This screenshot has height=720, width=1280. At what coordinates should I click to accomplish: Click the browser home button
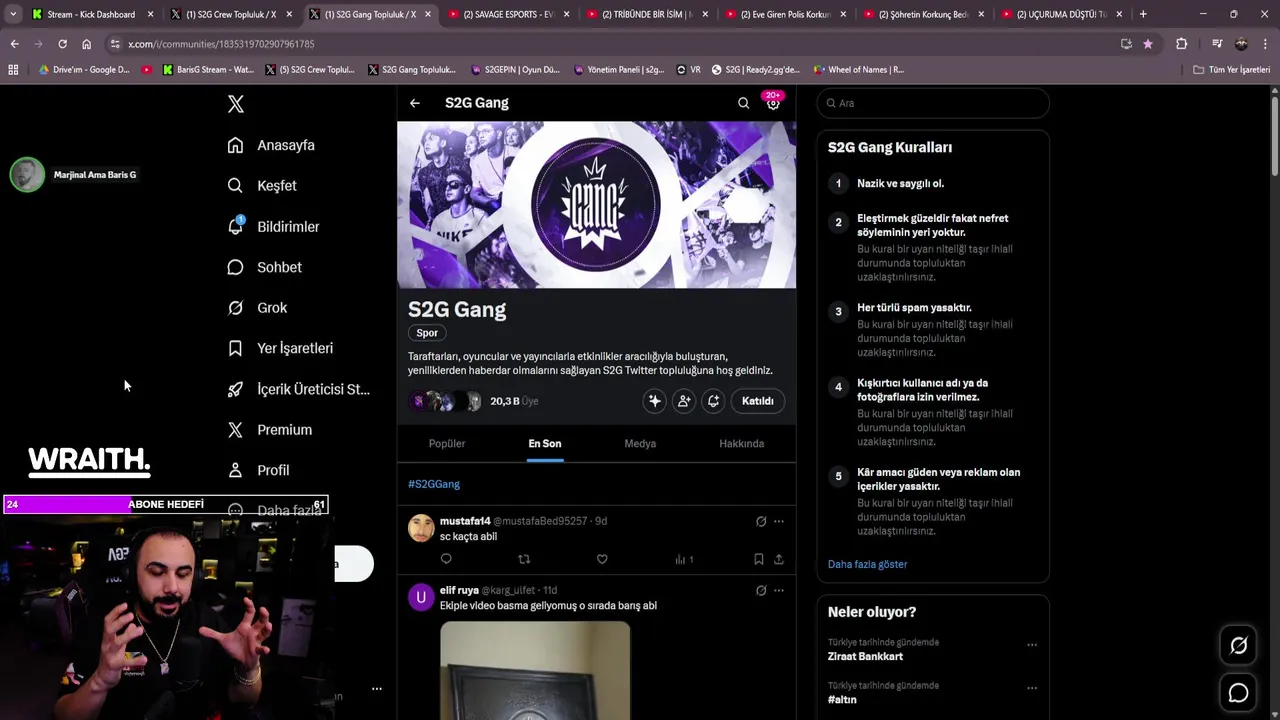(x=86, y=44)
